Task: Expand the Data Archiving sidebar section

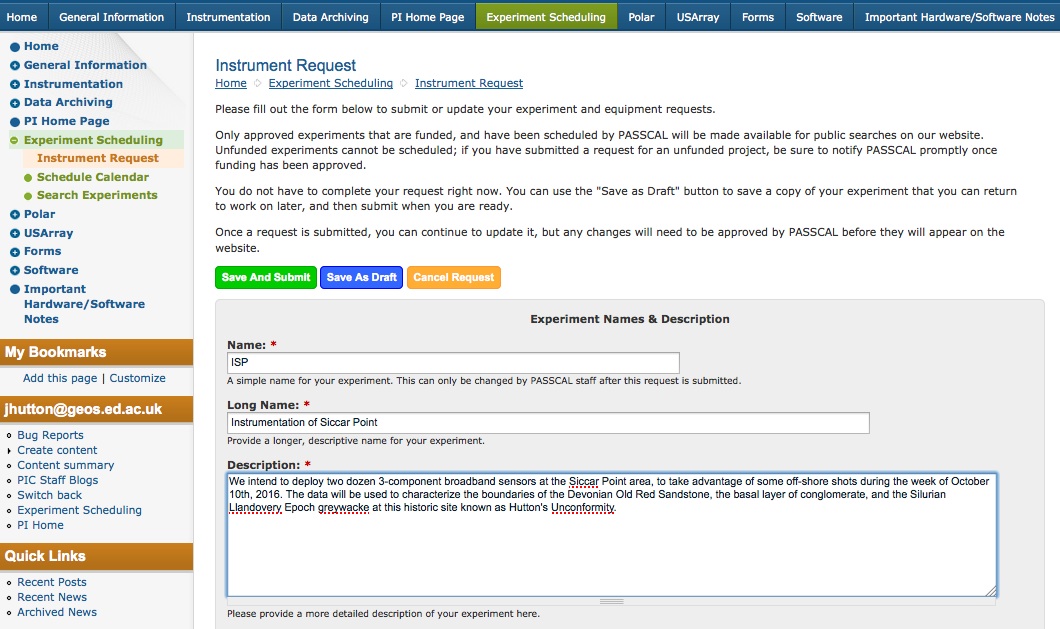Action: [15, 103]
